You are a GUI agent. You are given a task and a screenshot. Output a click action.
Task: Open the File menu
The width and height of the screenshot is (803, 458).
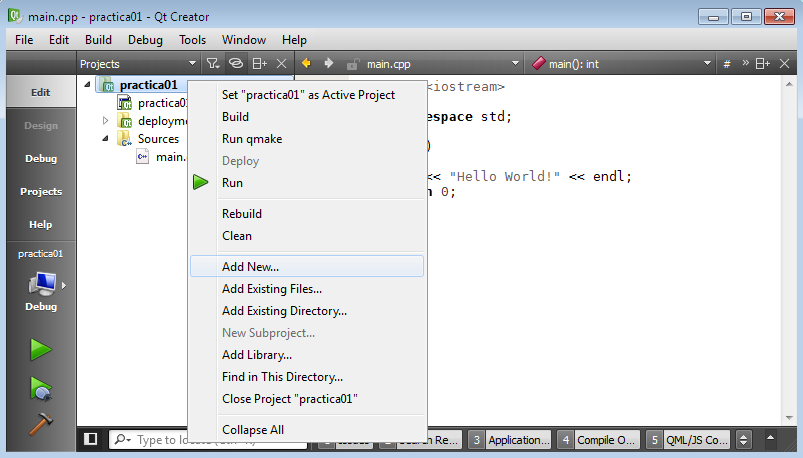tap(24, 39)
